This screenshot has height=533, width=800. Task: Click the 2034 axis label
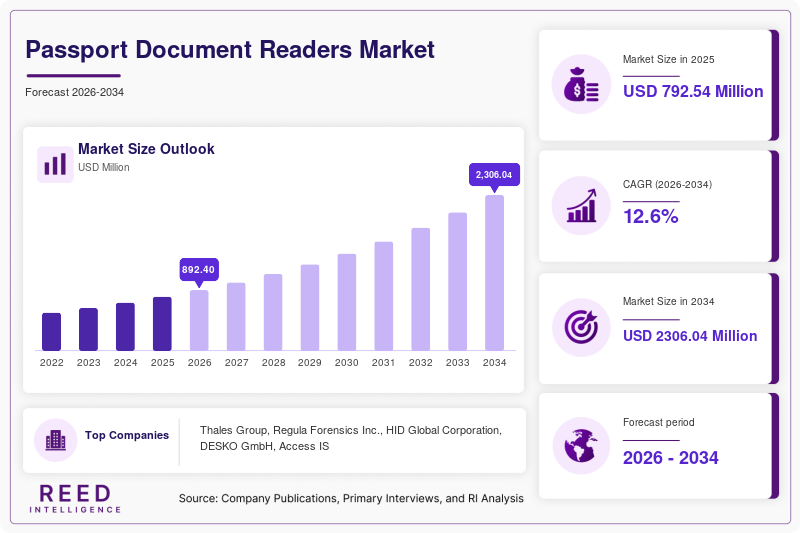pos(494,363)
